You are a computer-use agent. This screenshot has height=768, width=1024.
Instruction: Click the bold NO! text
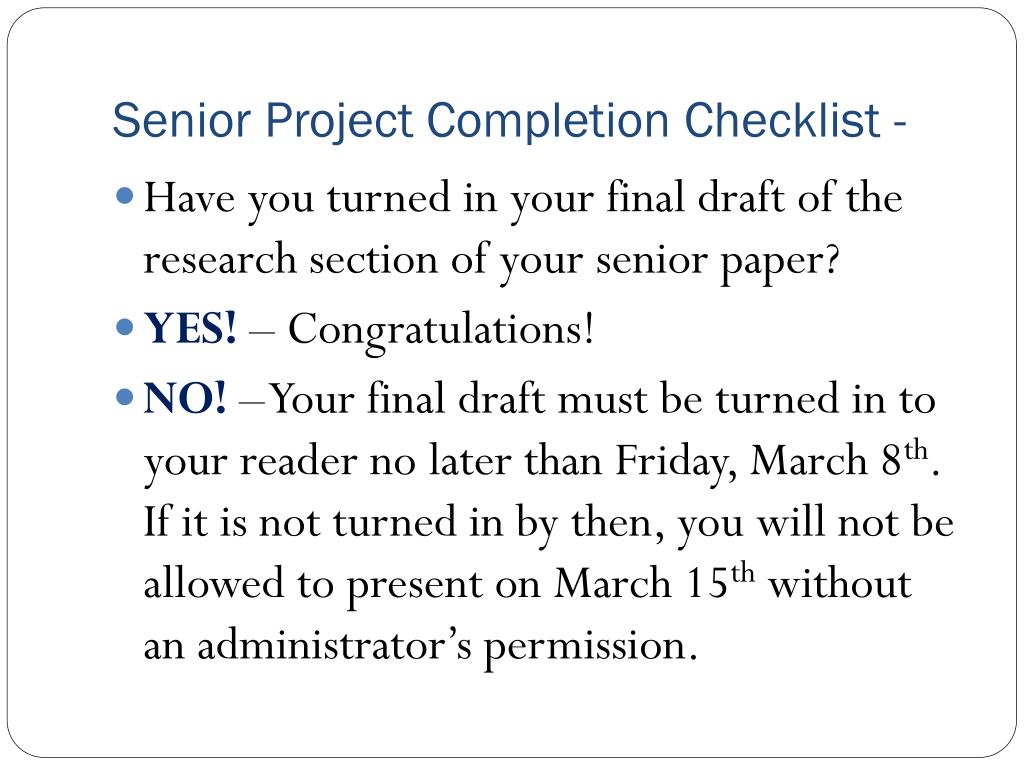click(185, 398)
